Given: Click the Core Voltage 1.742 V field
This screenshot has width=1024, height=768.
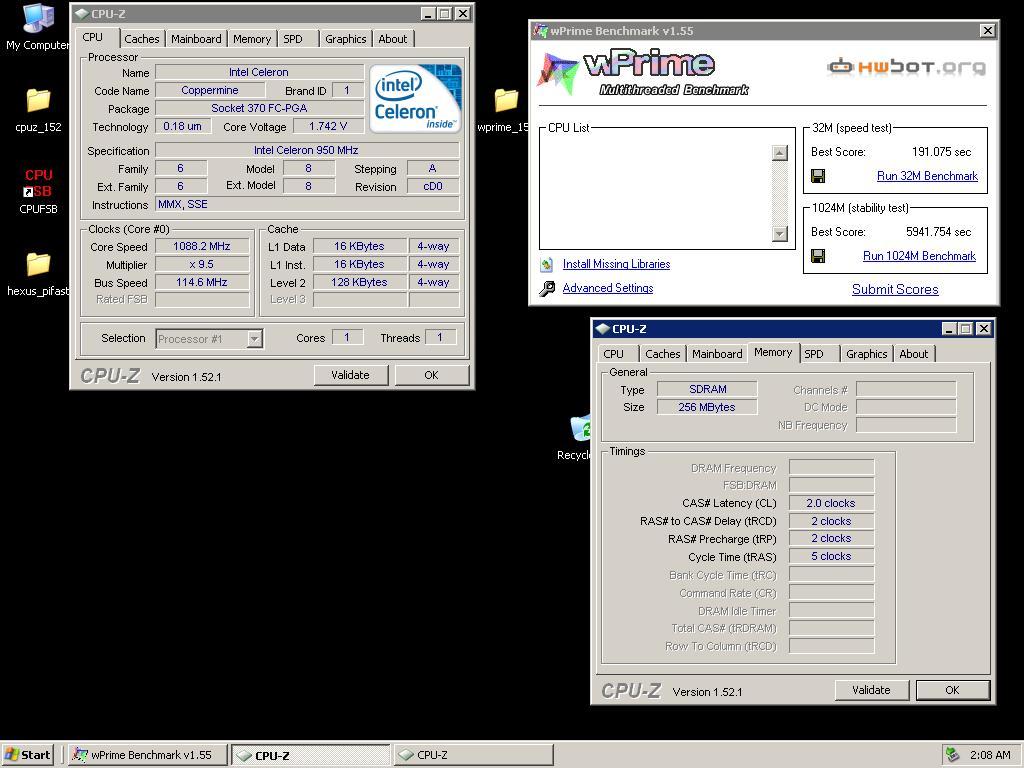Looking at the screenshot, I should (x=328, y=126).
